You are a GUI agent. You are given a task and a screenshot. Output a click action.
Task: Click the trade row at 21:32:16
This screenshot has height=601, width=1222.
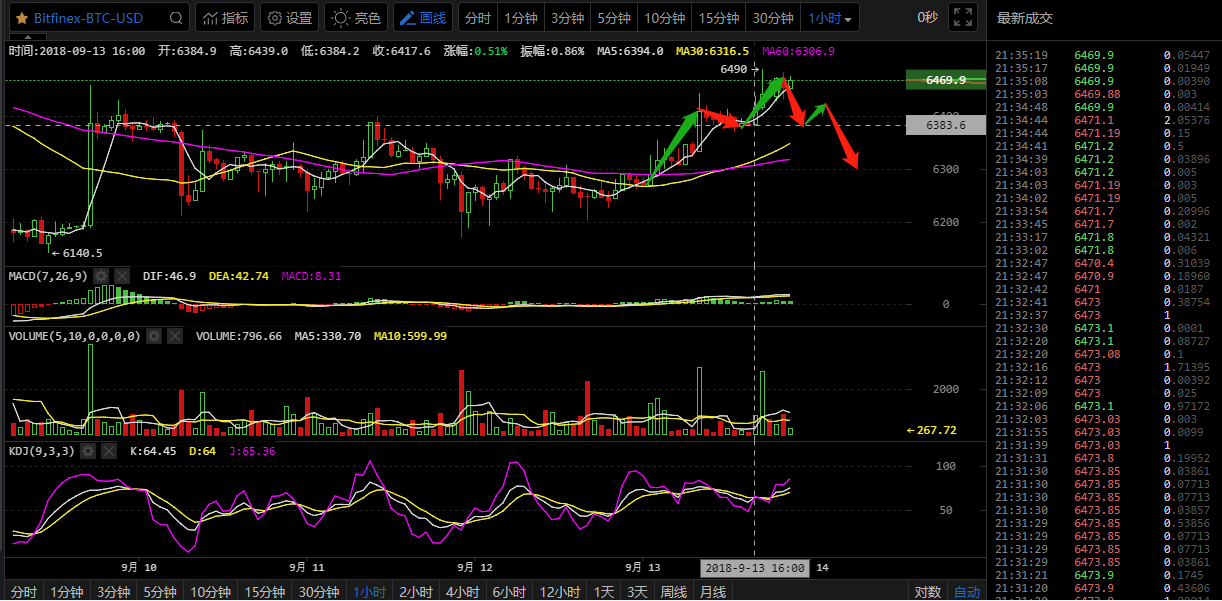click(x=1103, y=367)
